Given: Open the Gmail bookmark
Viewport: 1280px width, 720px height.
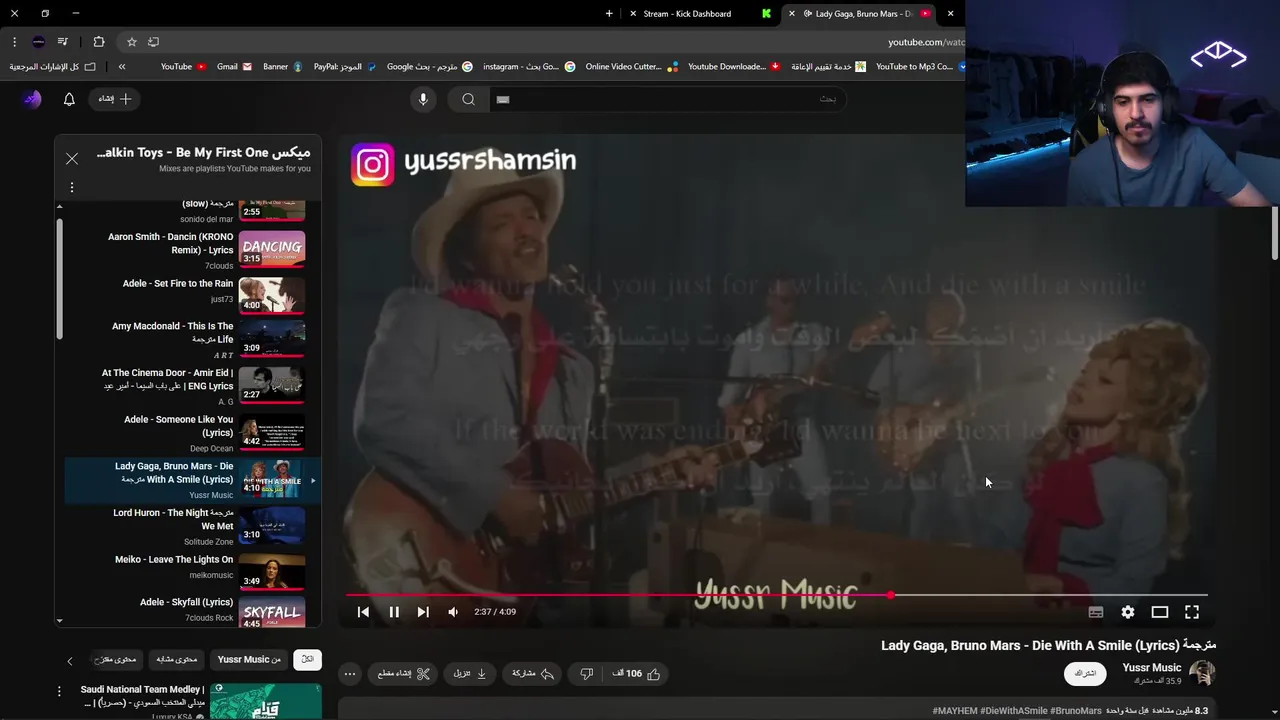Looking at the screenshot, I should 234,67.
